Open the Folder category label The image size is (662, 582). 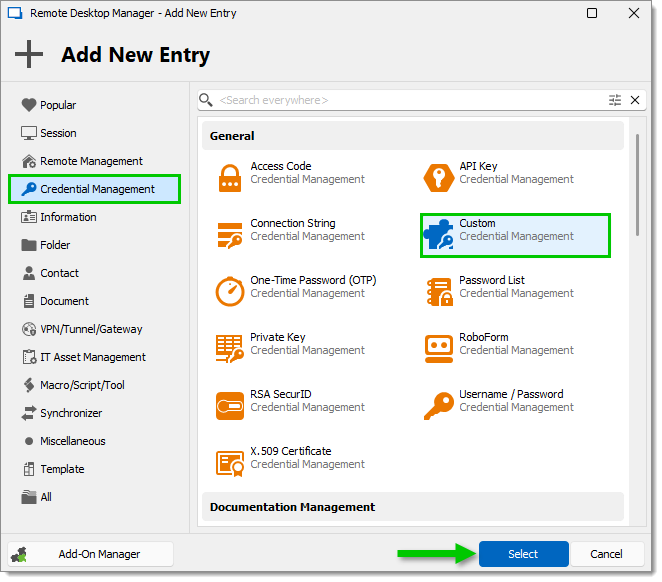pyautogui.click(x=55, y=245)
